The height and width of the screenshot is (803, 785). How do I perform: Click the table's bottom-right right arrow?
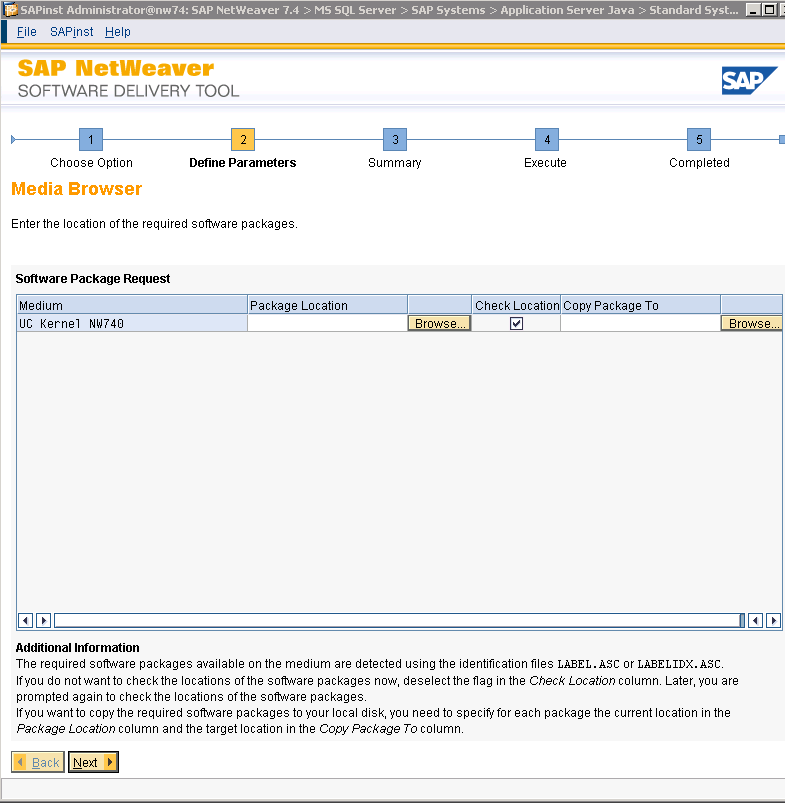pos(773,620)
